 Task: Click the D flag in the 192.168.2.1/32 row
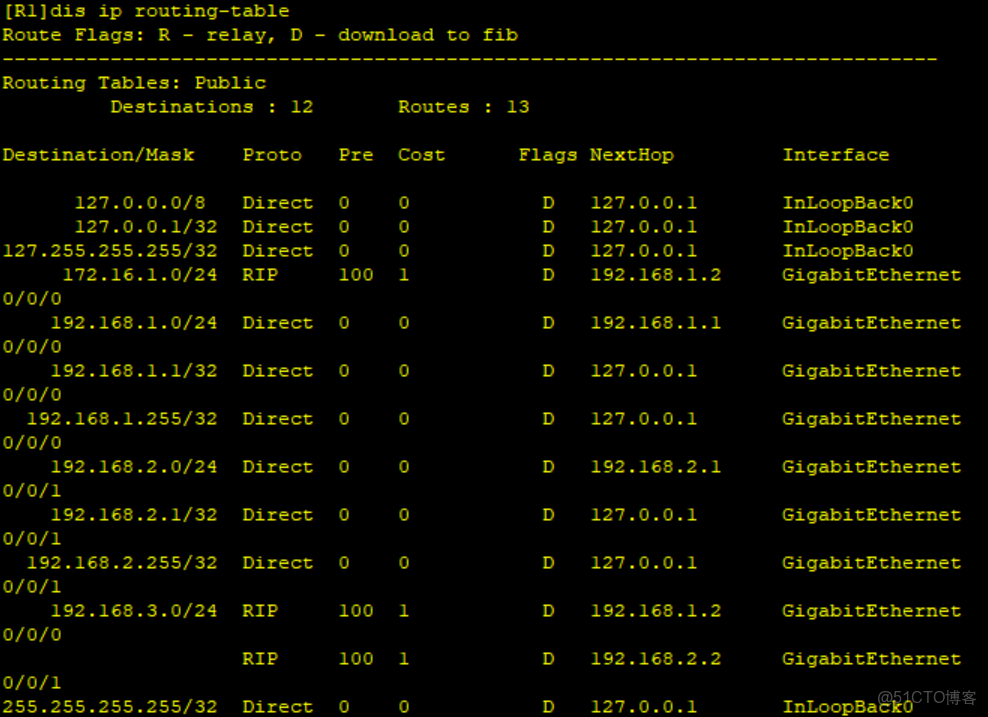(x=548, y=515)
